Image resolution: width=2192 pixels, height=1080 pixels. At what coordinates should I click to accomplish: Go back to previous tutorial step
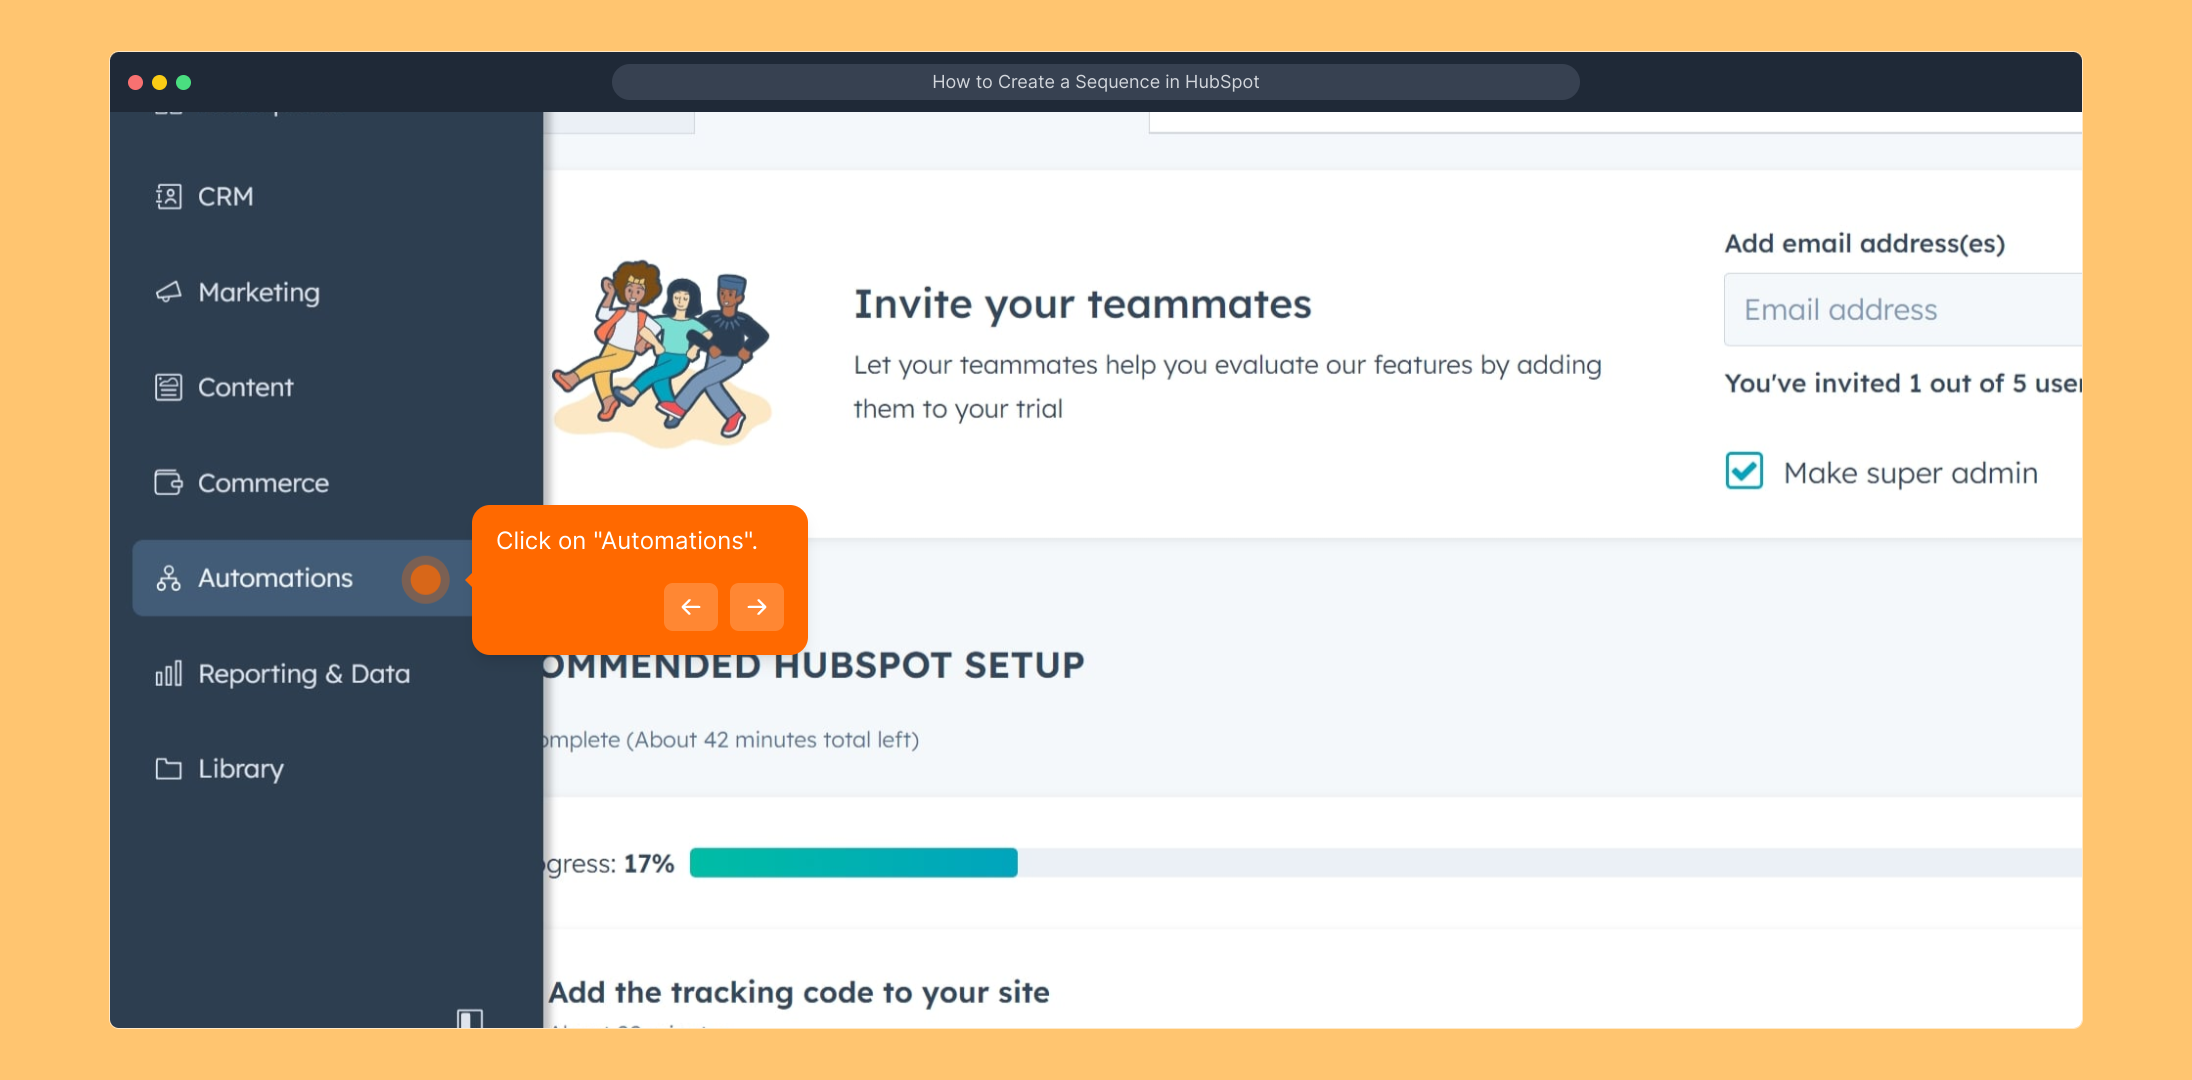coord(691,607)
